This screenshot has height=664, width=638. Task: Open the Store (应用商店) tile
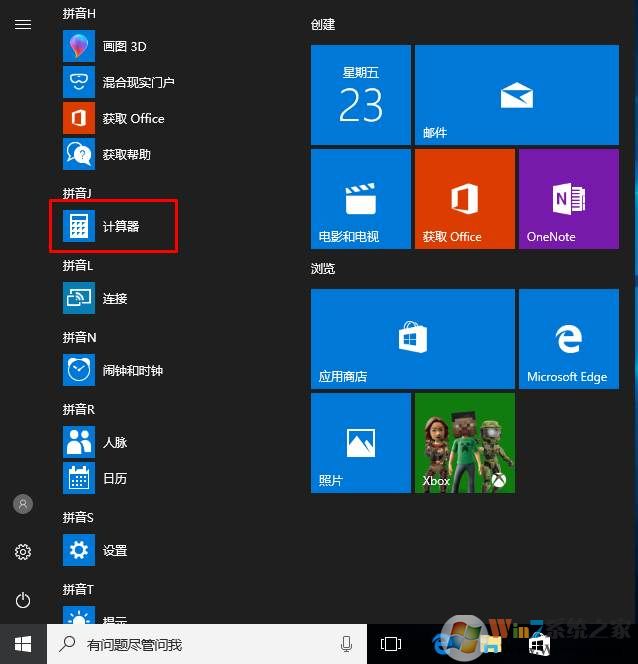pyautogui.click(x=413, y=339)
